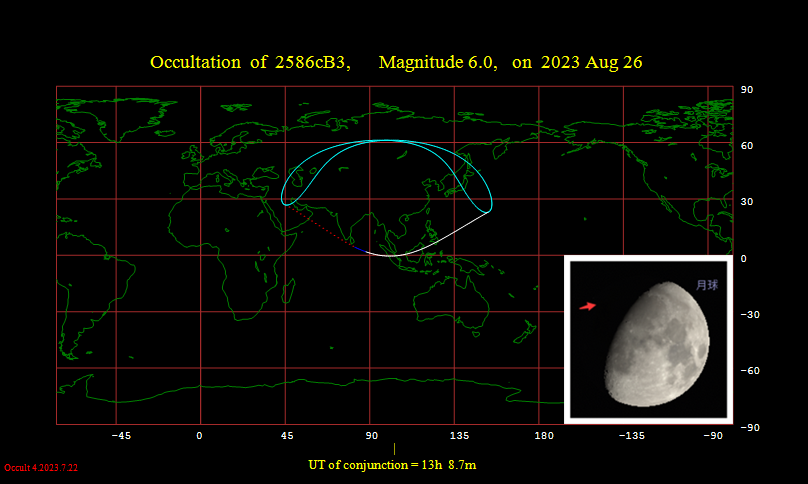Click the longitude label '0'
Screen dimensions: 808x484
(199, 436)
